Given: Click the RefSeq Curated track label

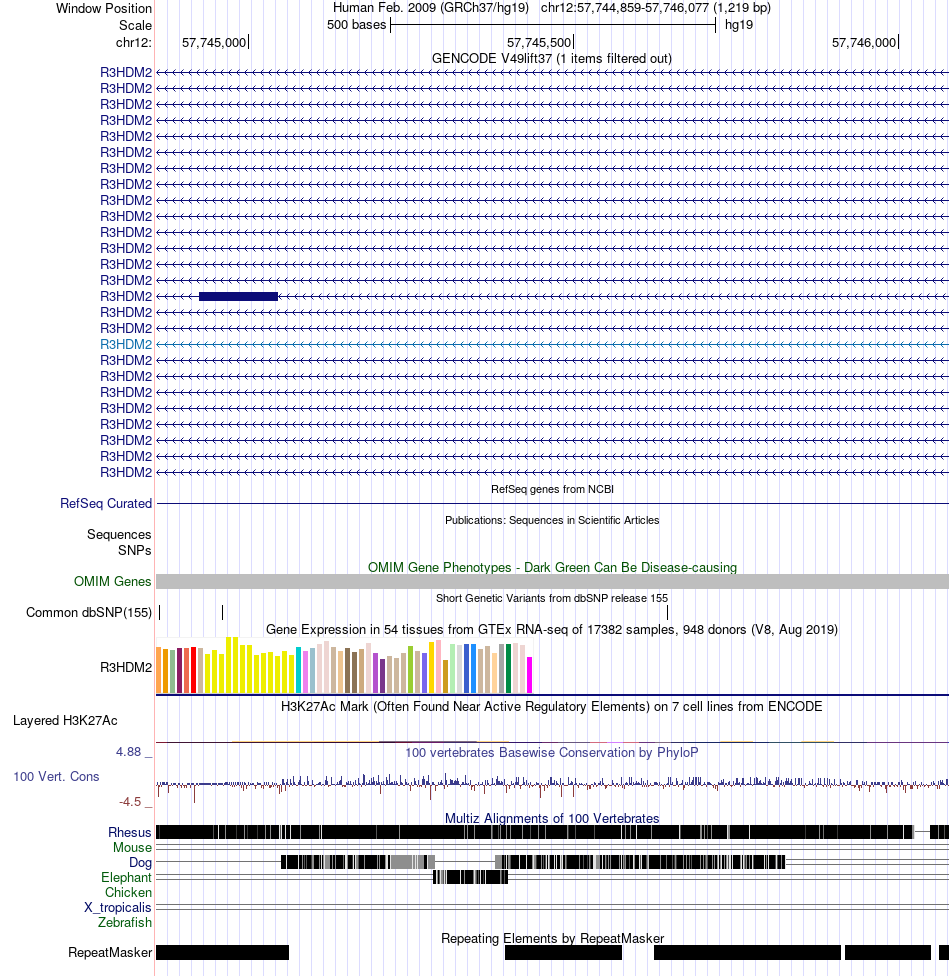Looking at the screenshot, I should point(106,503).
